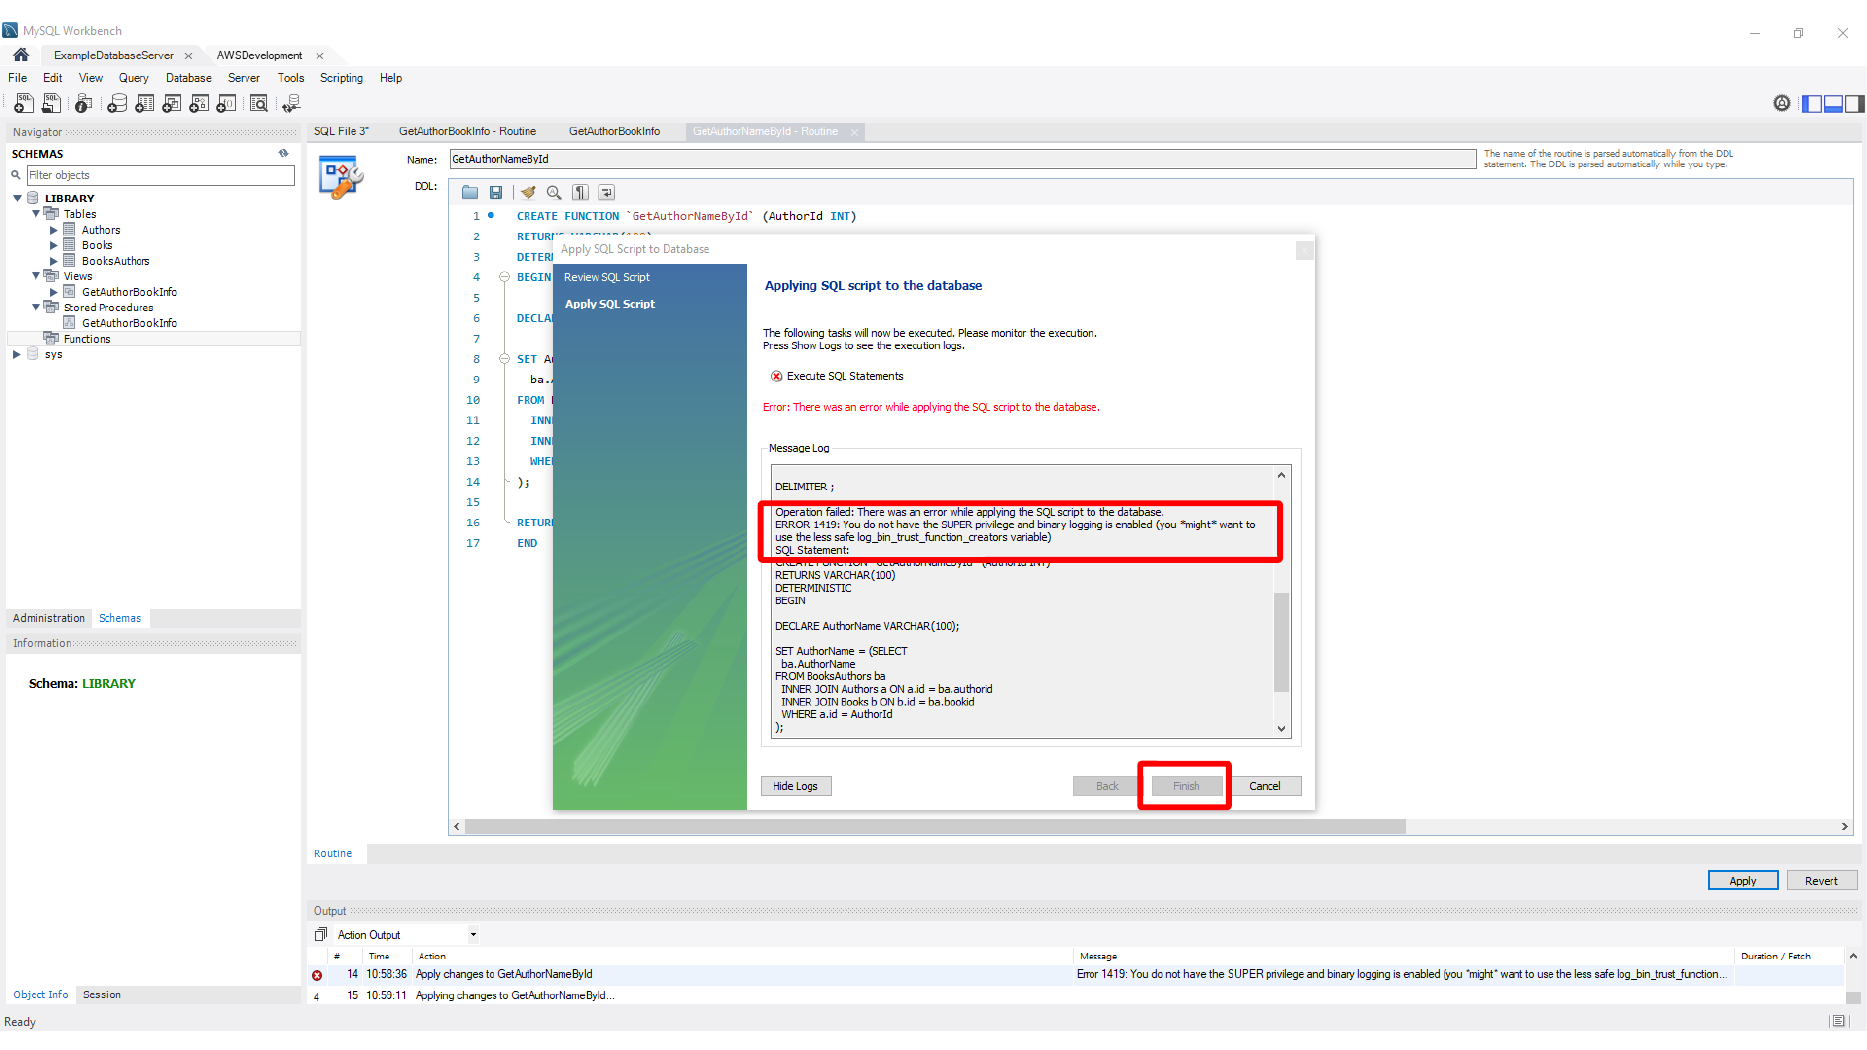Open the Database menu
The width and height of the screenshot is (1867, 1050).
188,78
